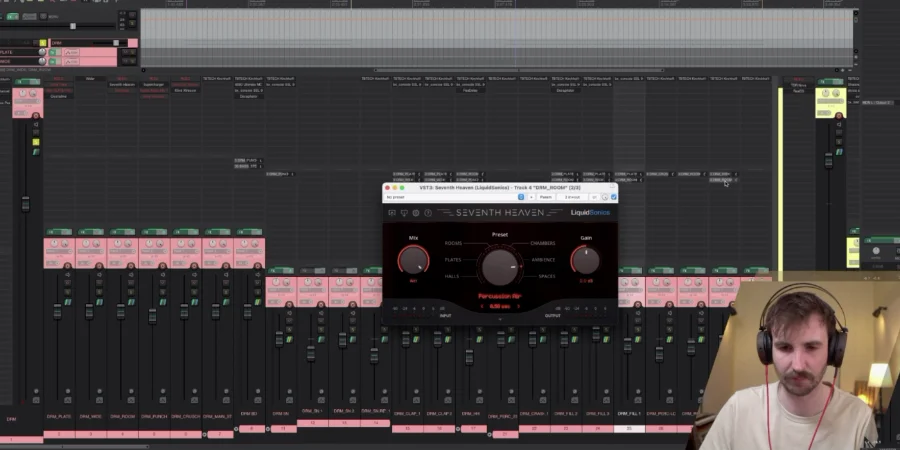Toggle yellow solo button on DRM mixer strip
900x450 pixels.
(x=36, y=142)
